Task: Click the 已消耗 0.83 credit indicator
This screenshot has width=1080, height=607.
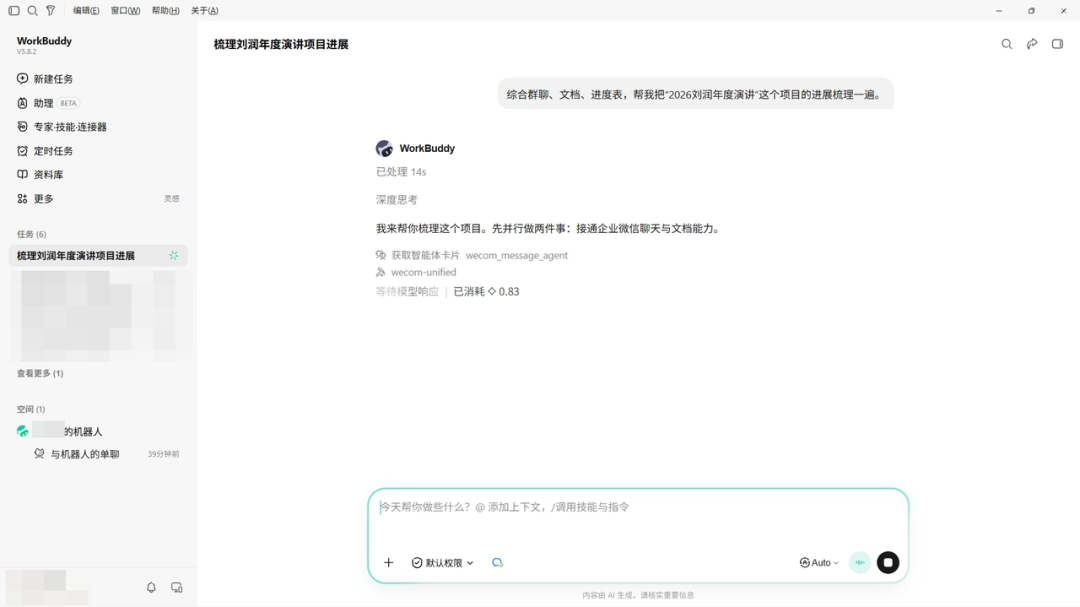Action: pyautogui.click(x=486, y=291)
